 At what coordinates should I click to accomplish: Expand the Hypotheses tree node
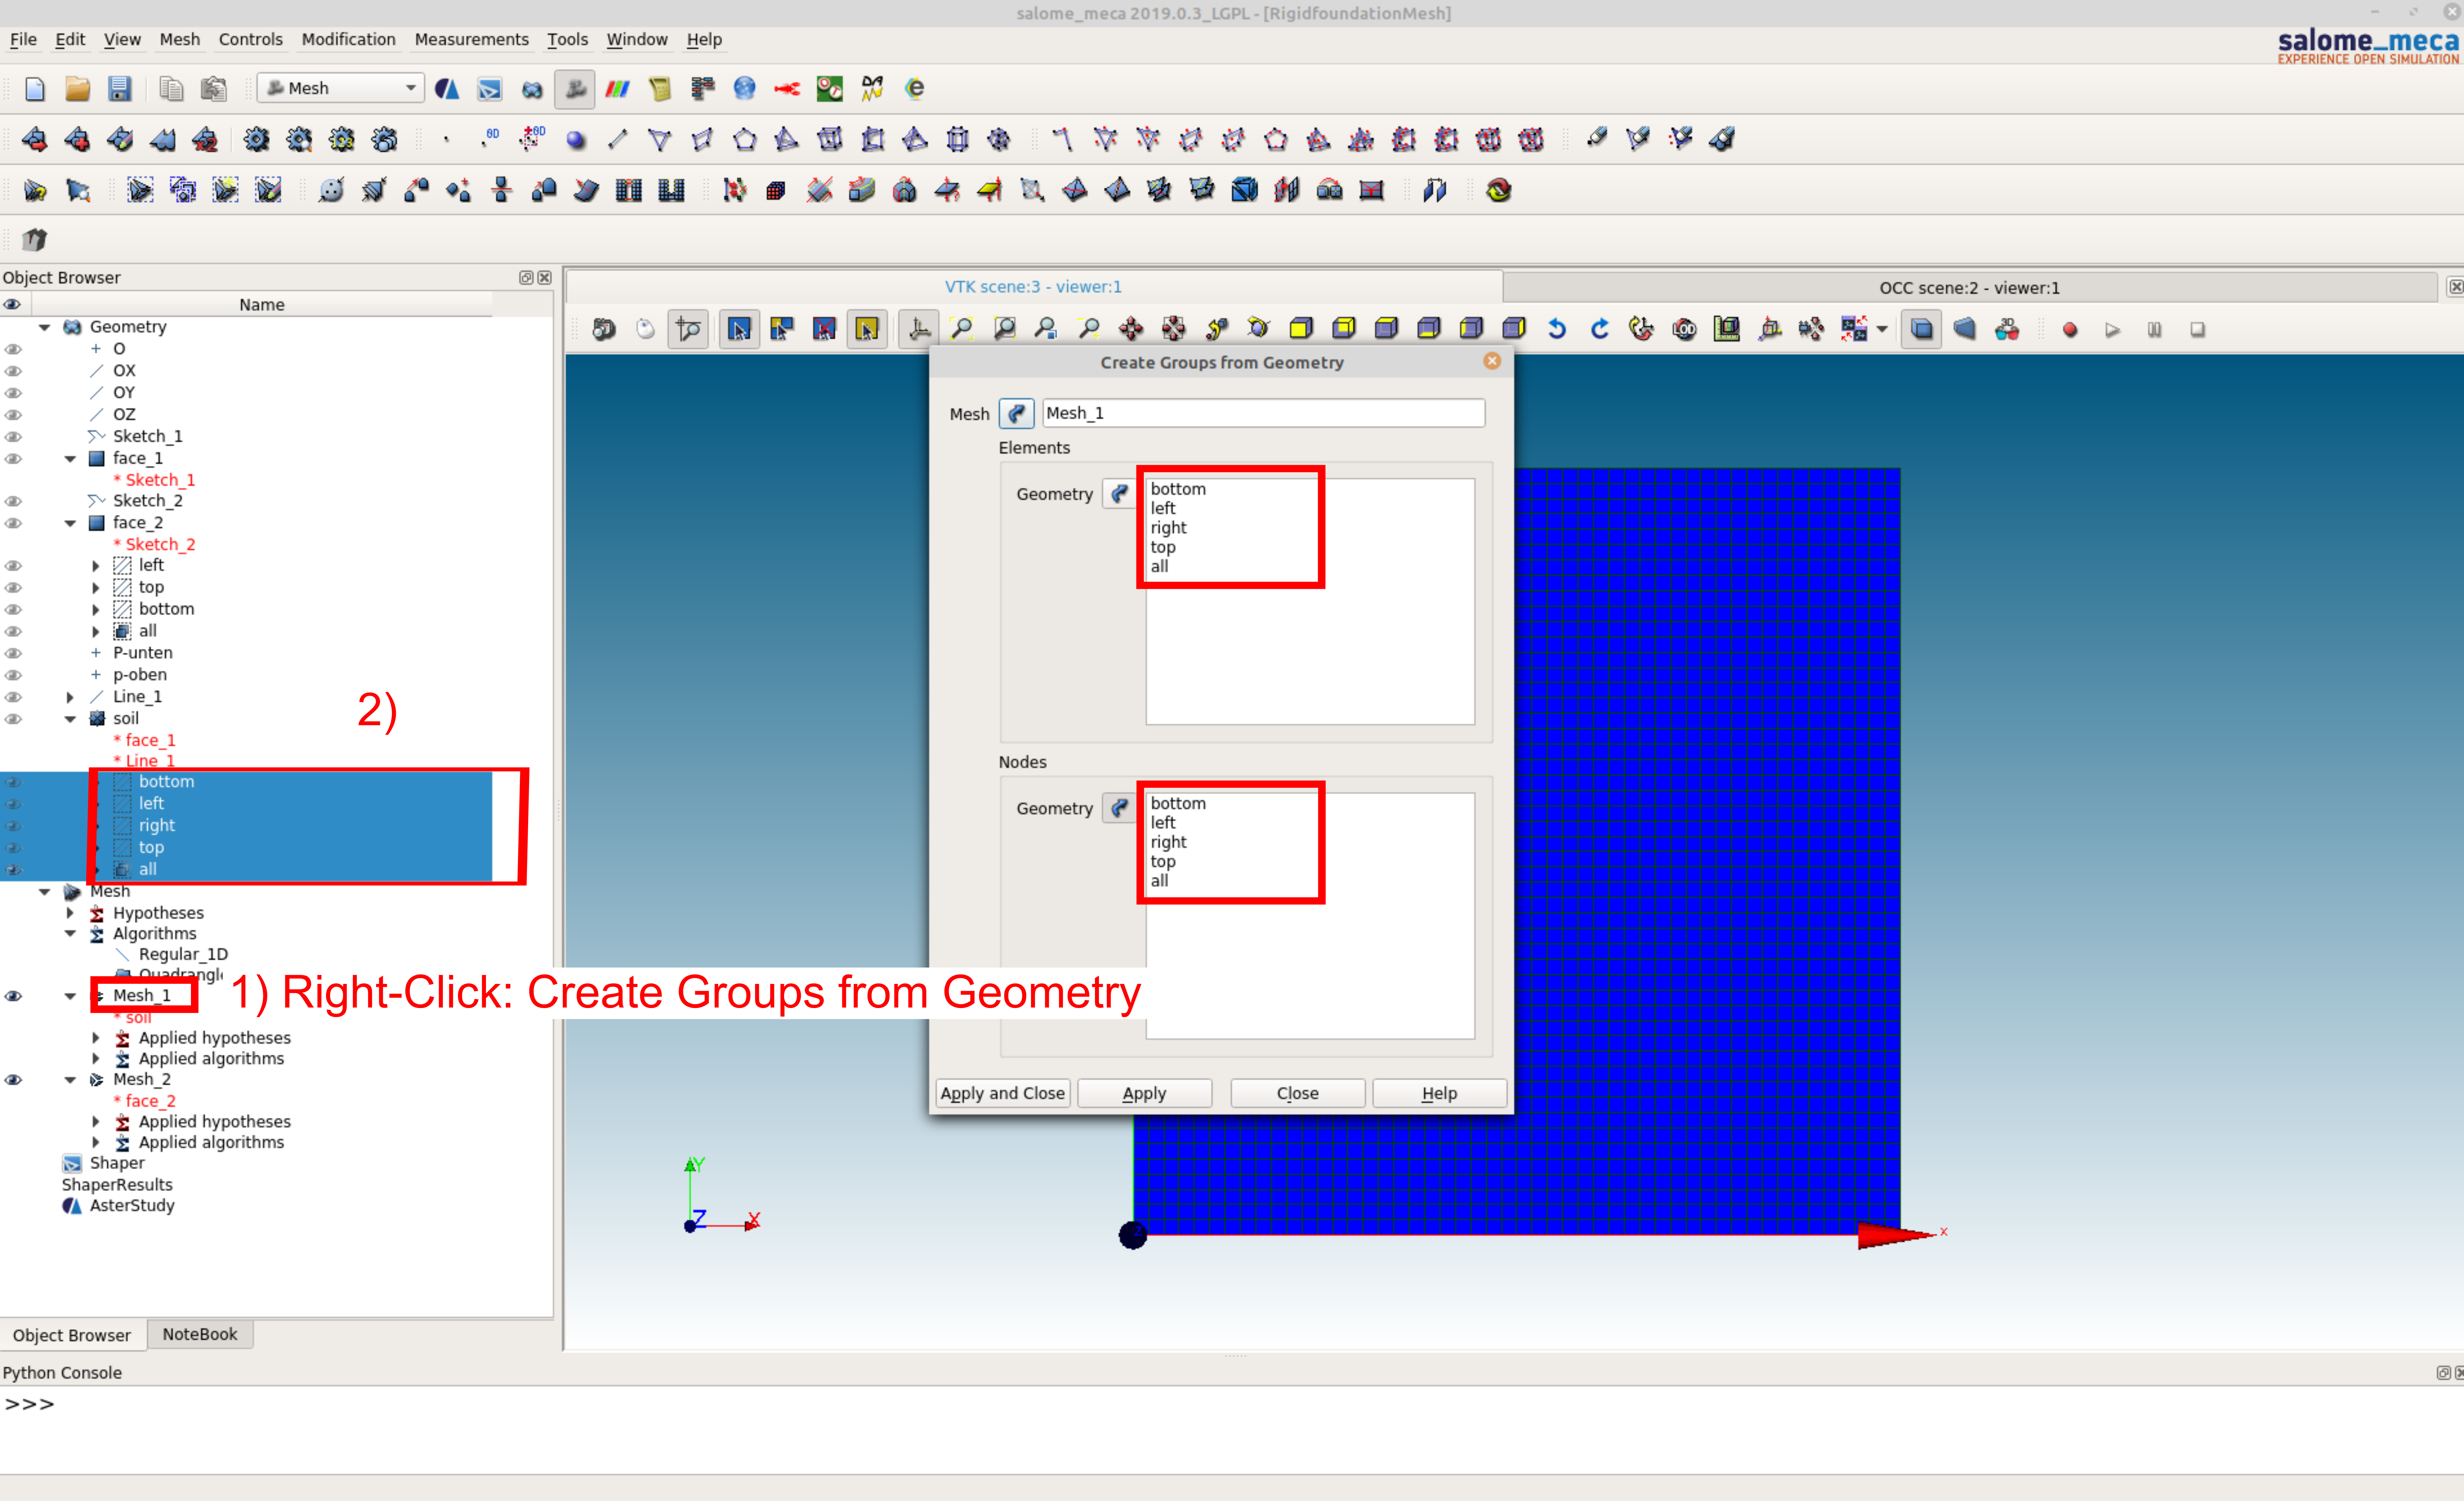click(70, 913)
